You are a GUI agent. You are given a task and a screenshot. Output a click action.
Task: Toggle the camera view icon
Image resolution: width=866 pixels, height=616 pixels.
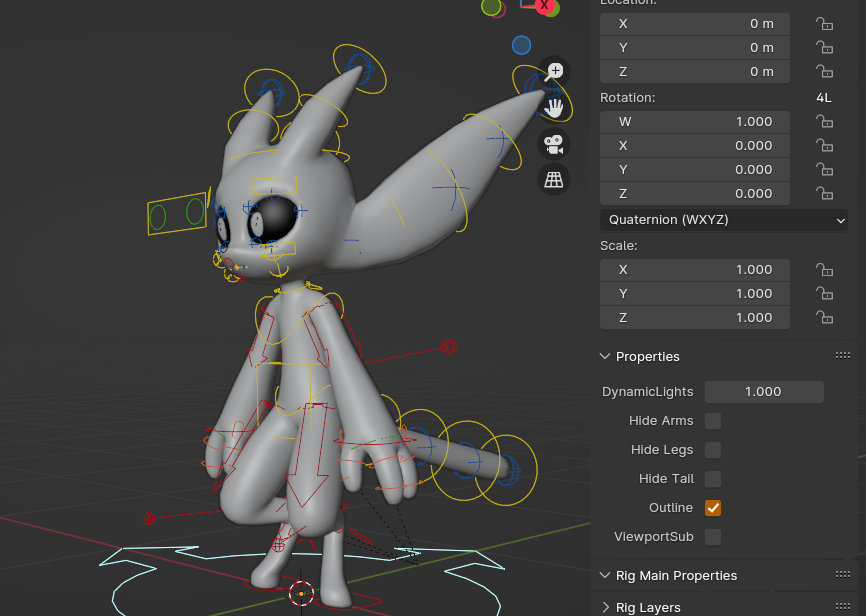[553, 144]
